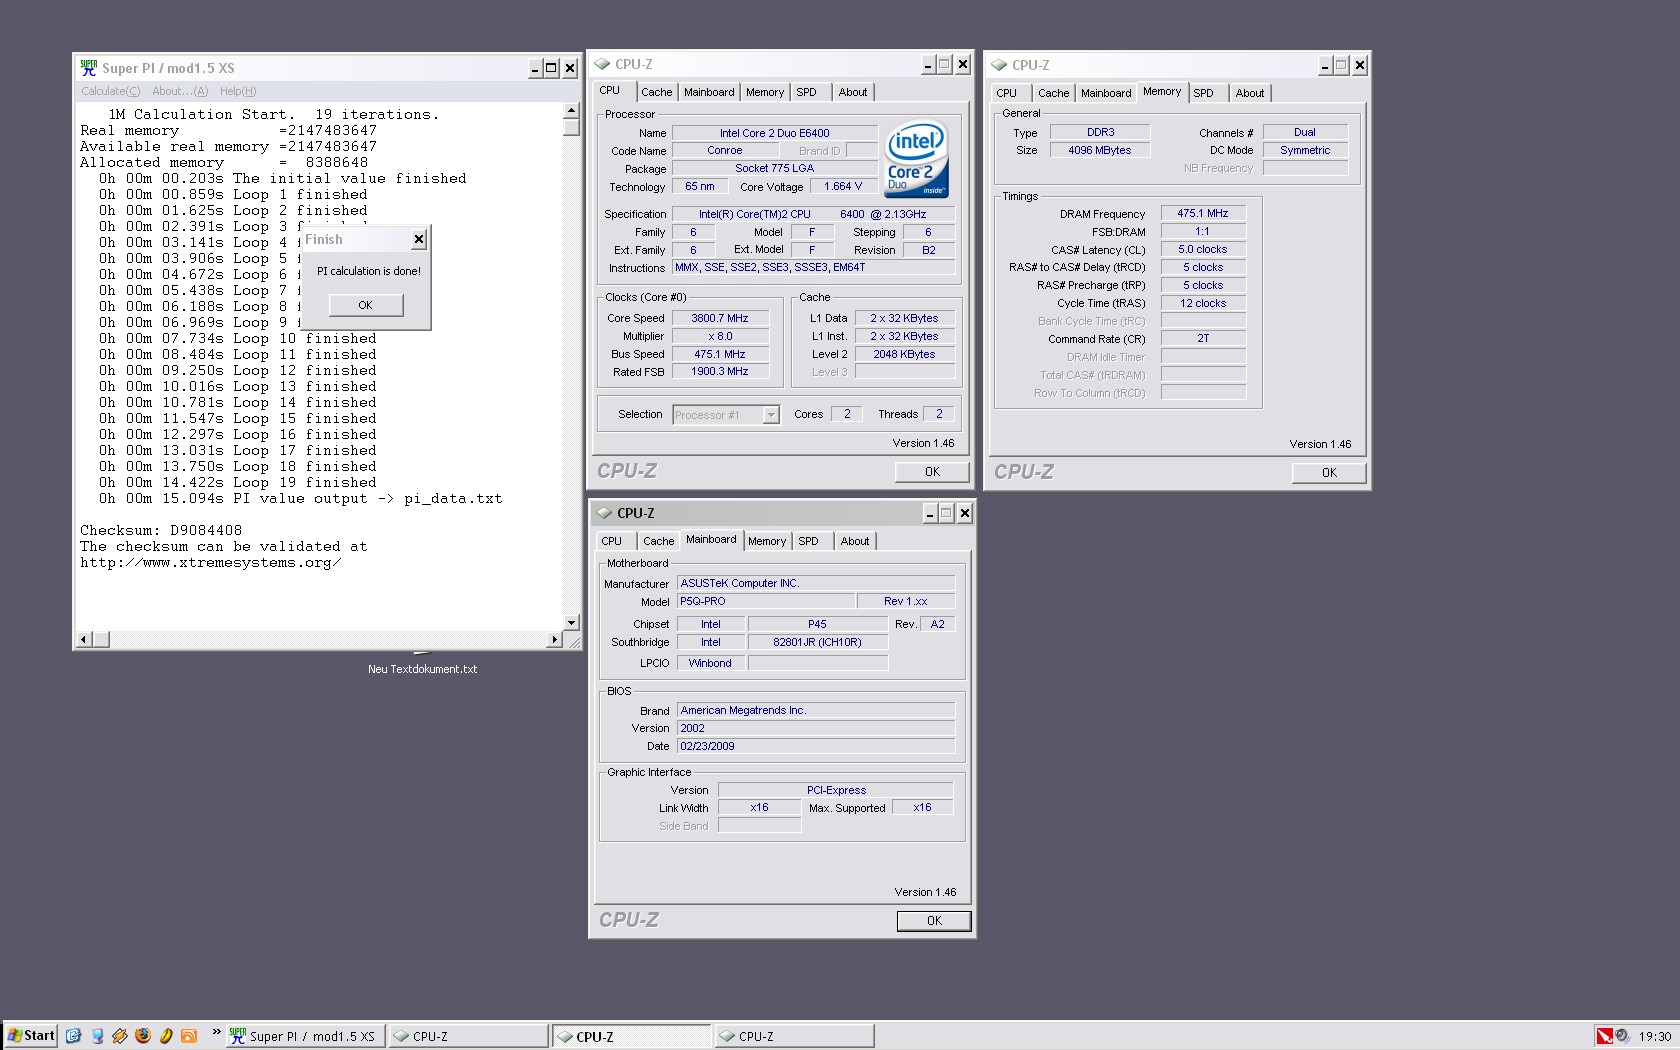Open About tab in CPU-Z processor window
Image resolution: width=1680 pixels, height=1050 pixels.
[x=853, y=92]
